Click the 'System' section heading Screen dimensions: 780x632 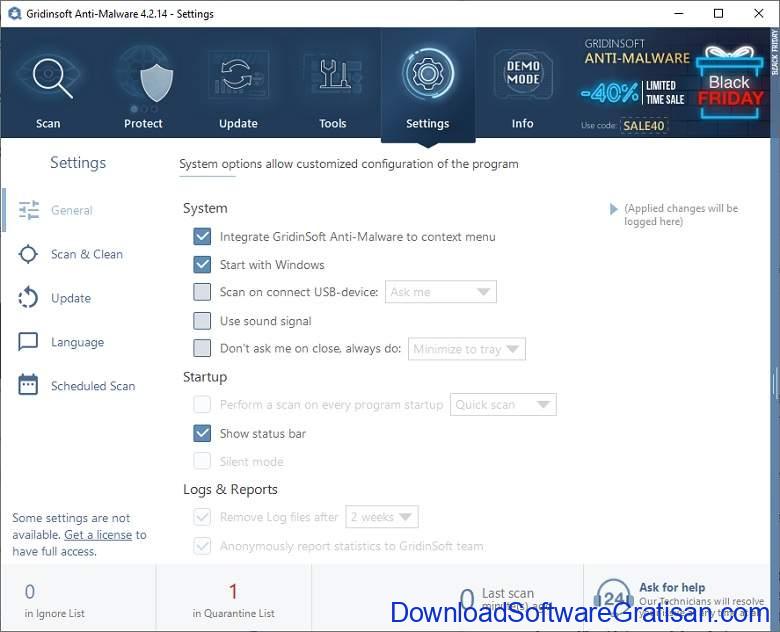[x=205, y=208]
